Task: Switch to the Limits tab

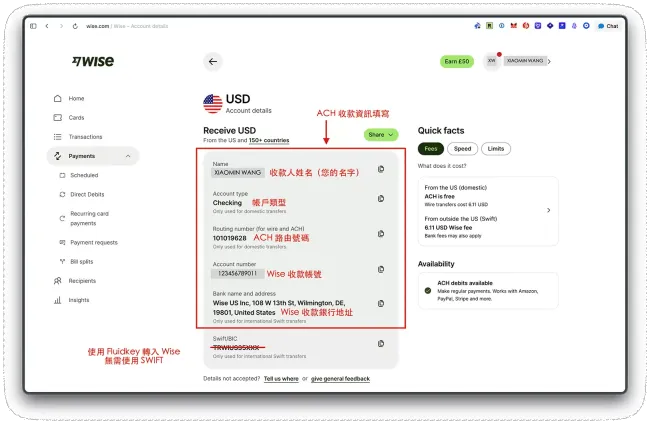Action: click(496, 149)
